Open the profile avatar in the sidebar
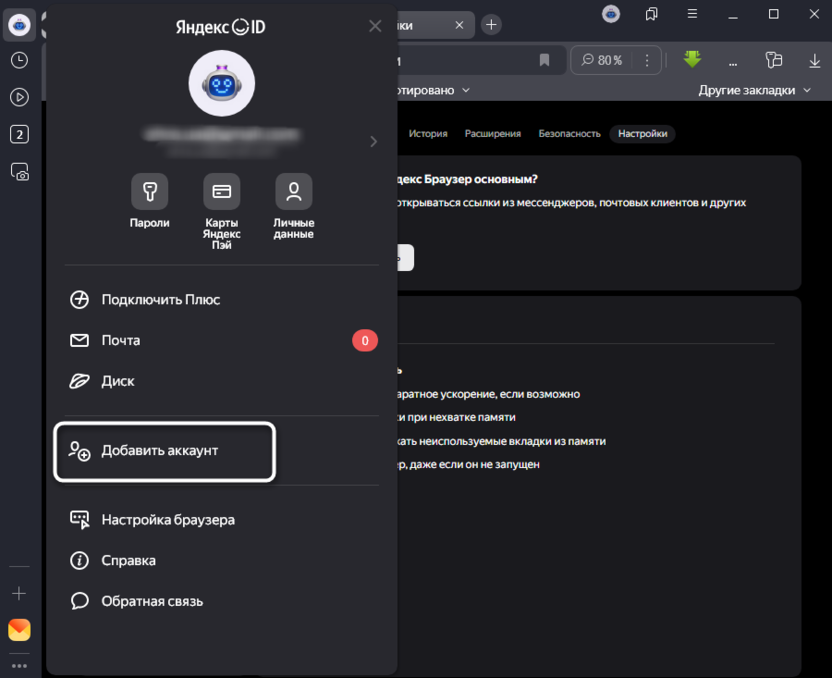 pyautogui.click(x=20, y=25)
